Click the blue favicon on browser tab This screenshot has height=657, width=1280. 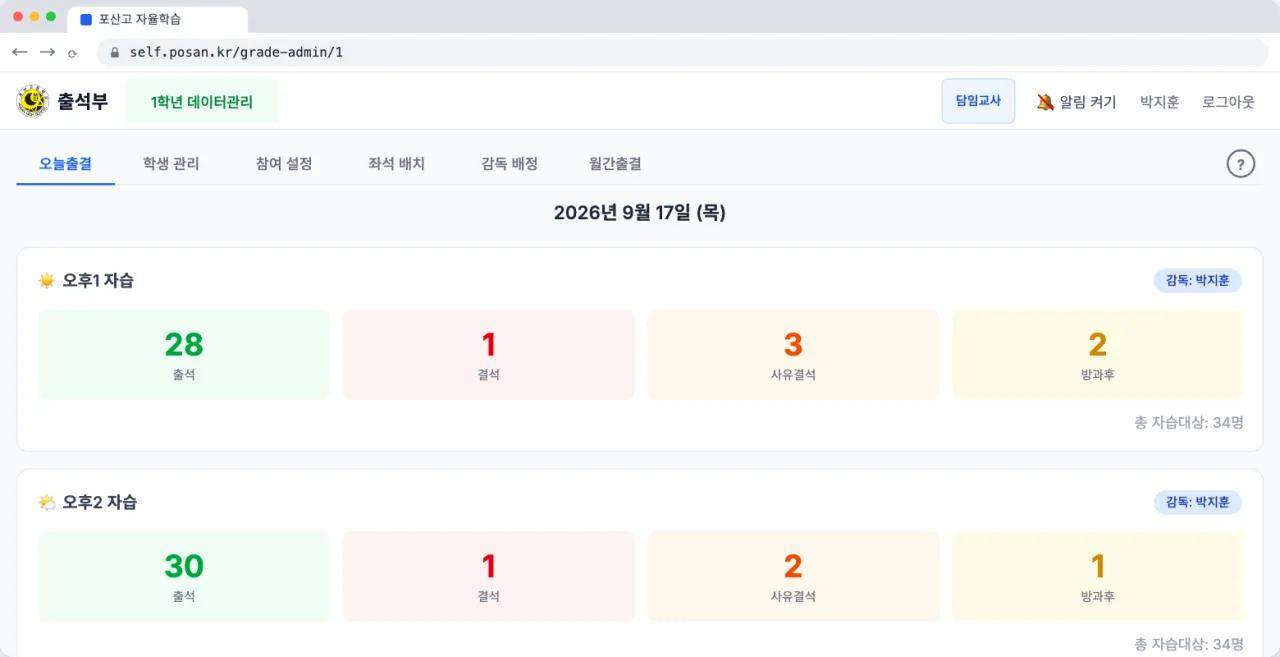tap(86, 19)
